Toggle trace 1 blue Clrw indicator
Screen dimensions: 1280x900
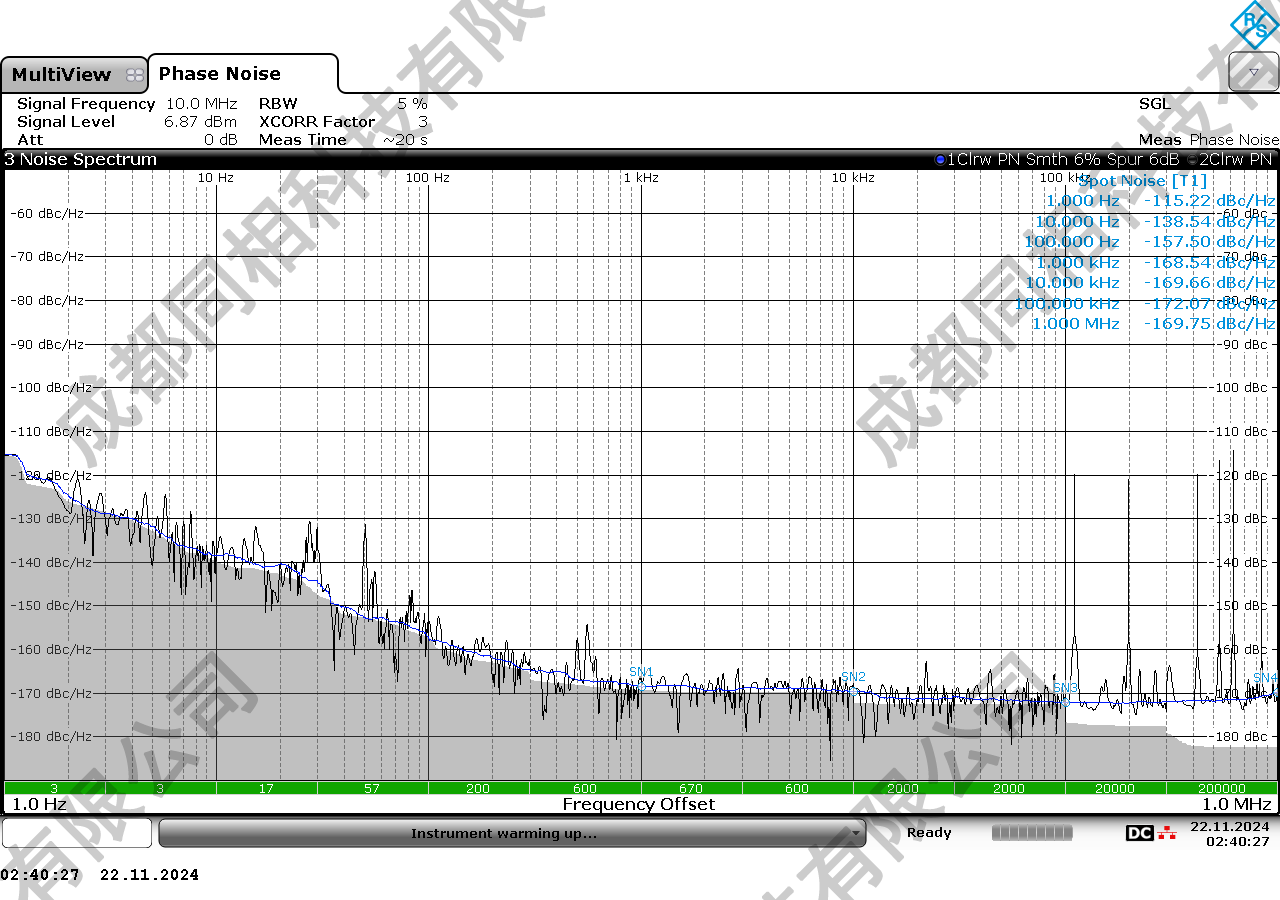click(x=940, y=159)
